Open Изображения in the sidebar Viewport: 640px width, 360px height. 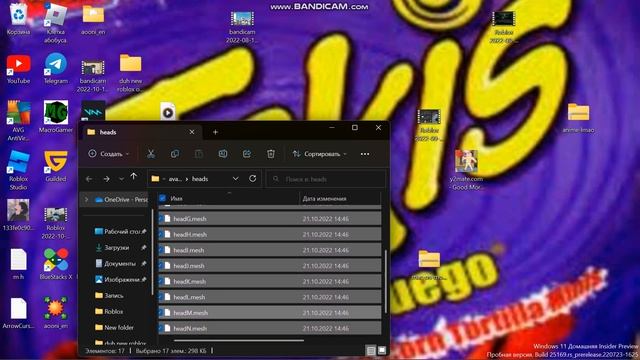point(120,280)
